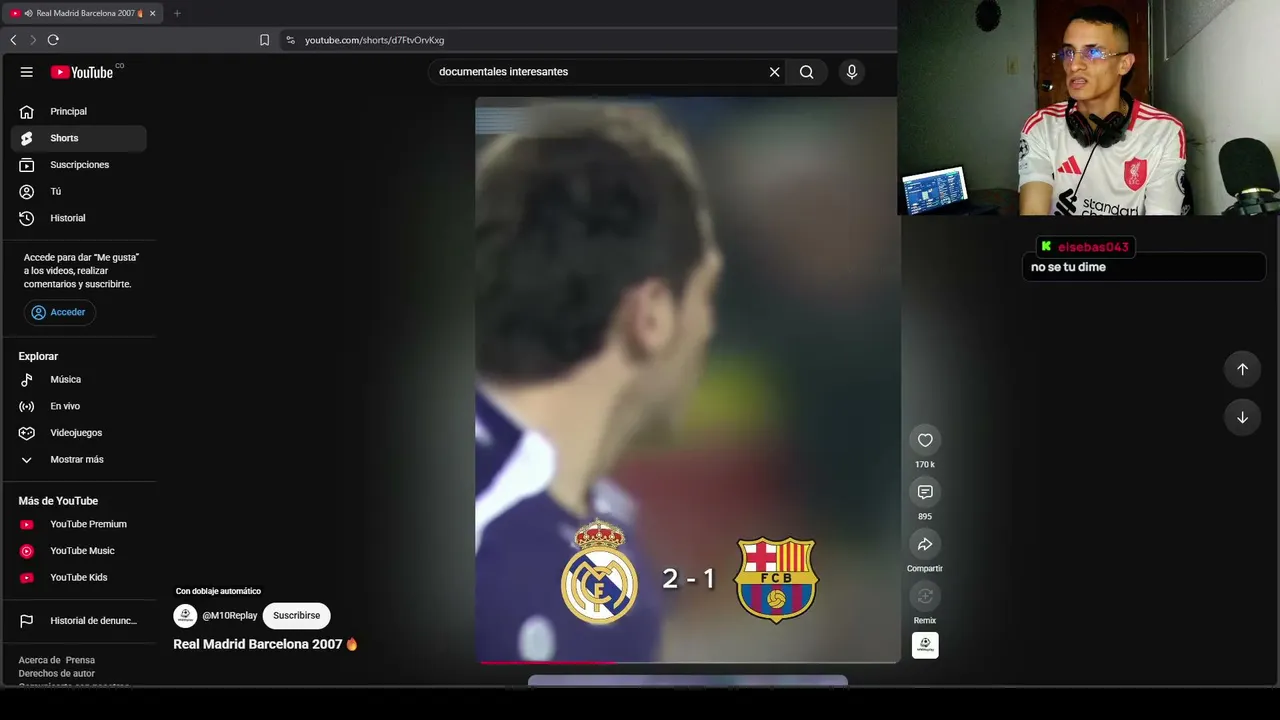Viewport: 1280px width, 720px height.
Task: Open Principal in the sidebar
Action: coord(79,112)
